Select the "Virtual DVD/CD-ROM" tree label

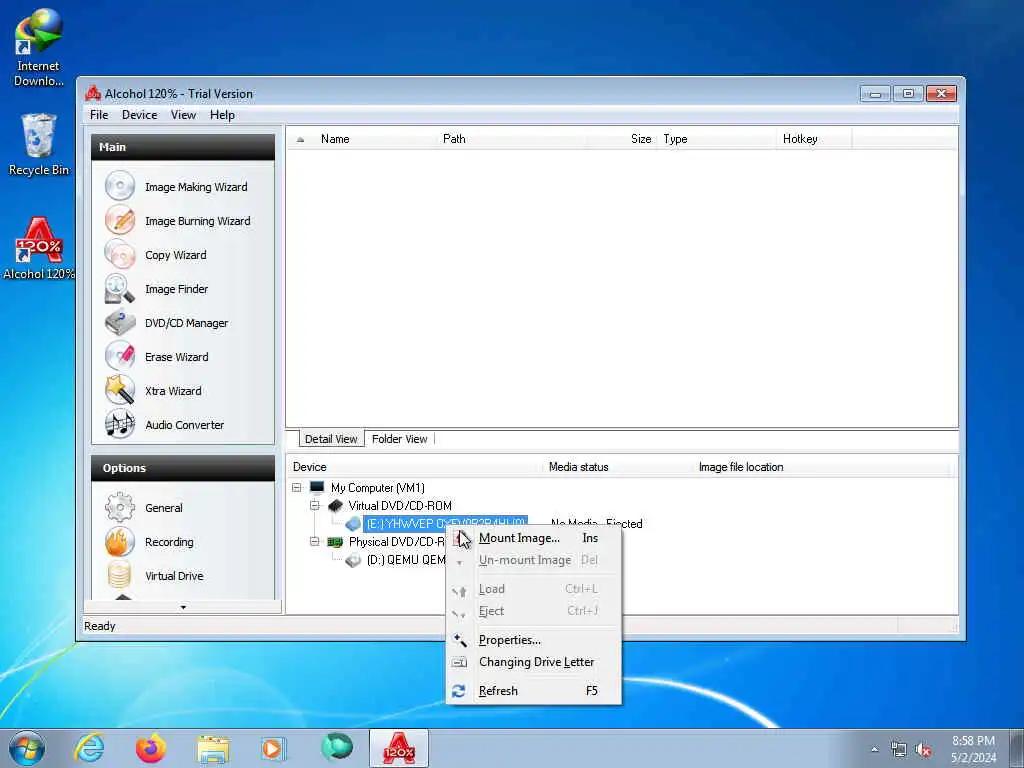[400, 505]
